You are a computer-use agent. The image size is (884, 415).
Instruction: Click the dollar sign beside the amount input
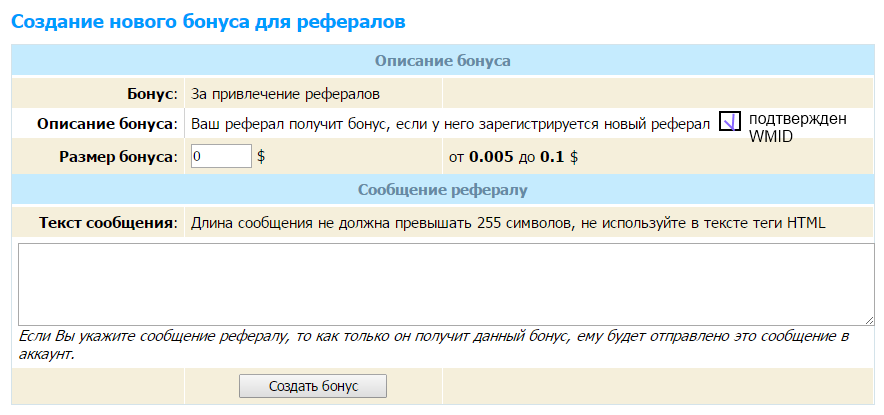coord(261,156)
